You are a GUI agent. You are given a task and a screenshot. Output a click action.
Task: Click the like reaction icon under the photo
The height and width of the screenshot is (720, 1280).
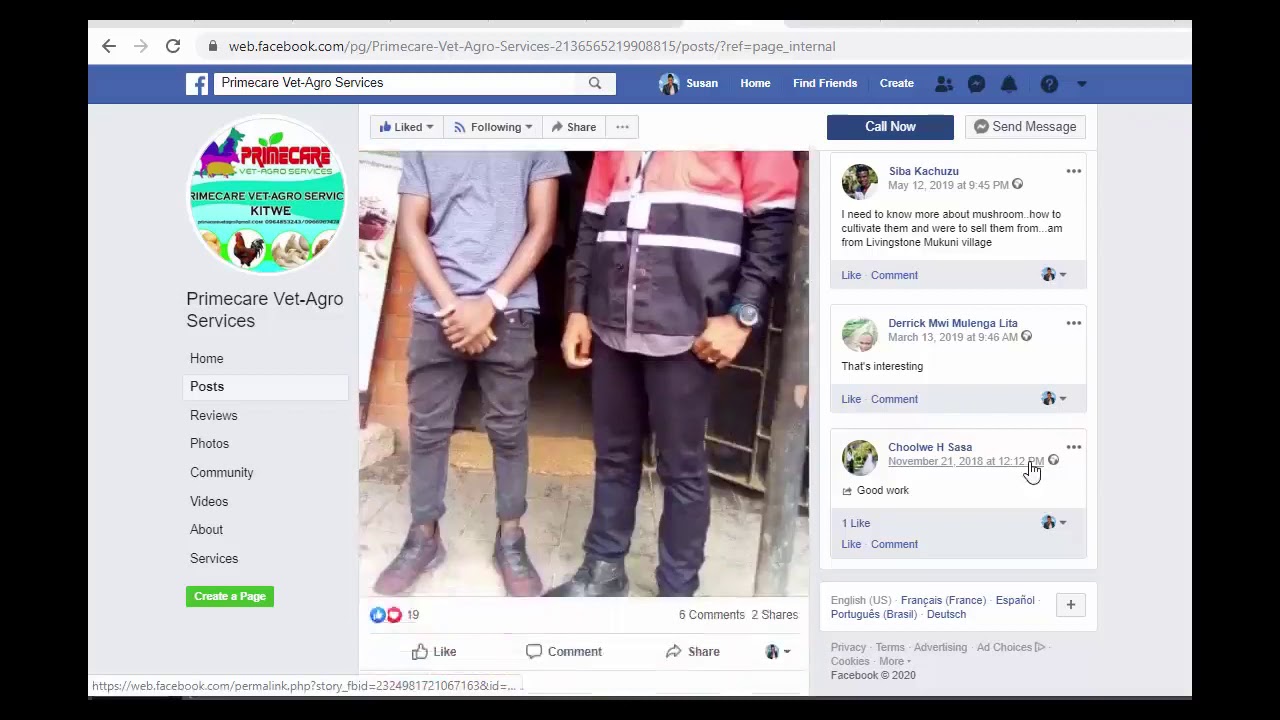click(x=378, y=615)
